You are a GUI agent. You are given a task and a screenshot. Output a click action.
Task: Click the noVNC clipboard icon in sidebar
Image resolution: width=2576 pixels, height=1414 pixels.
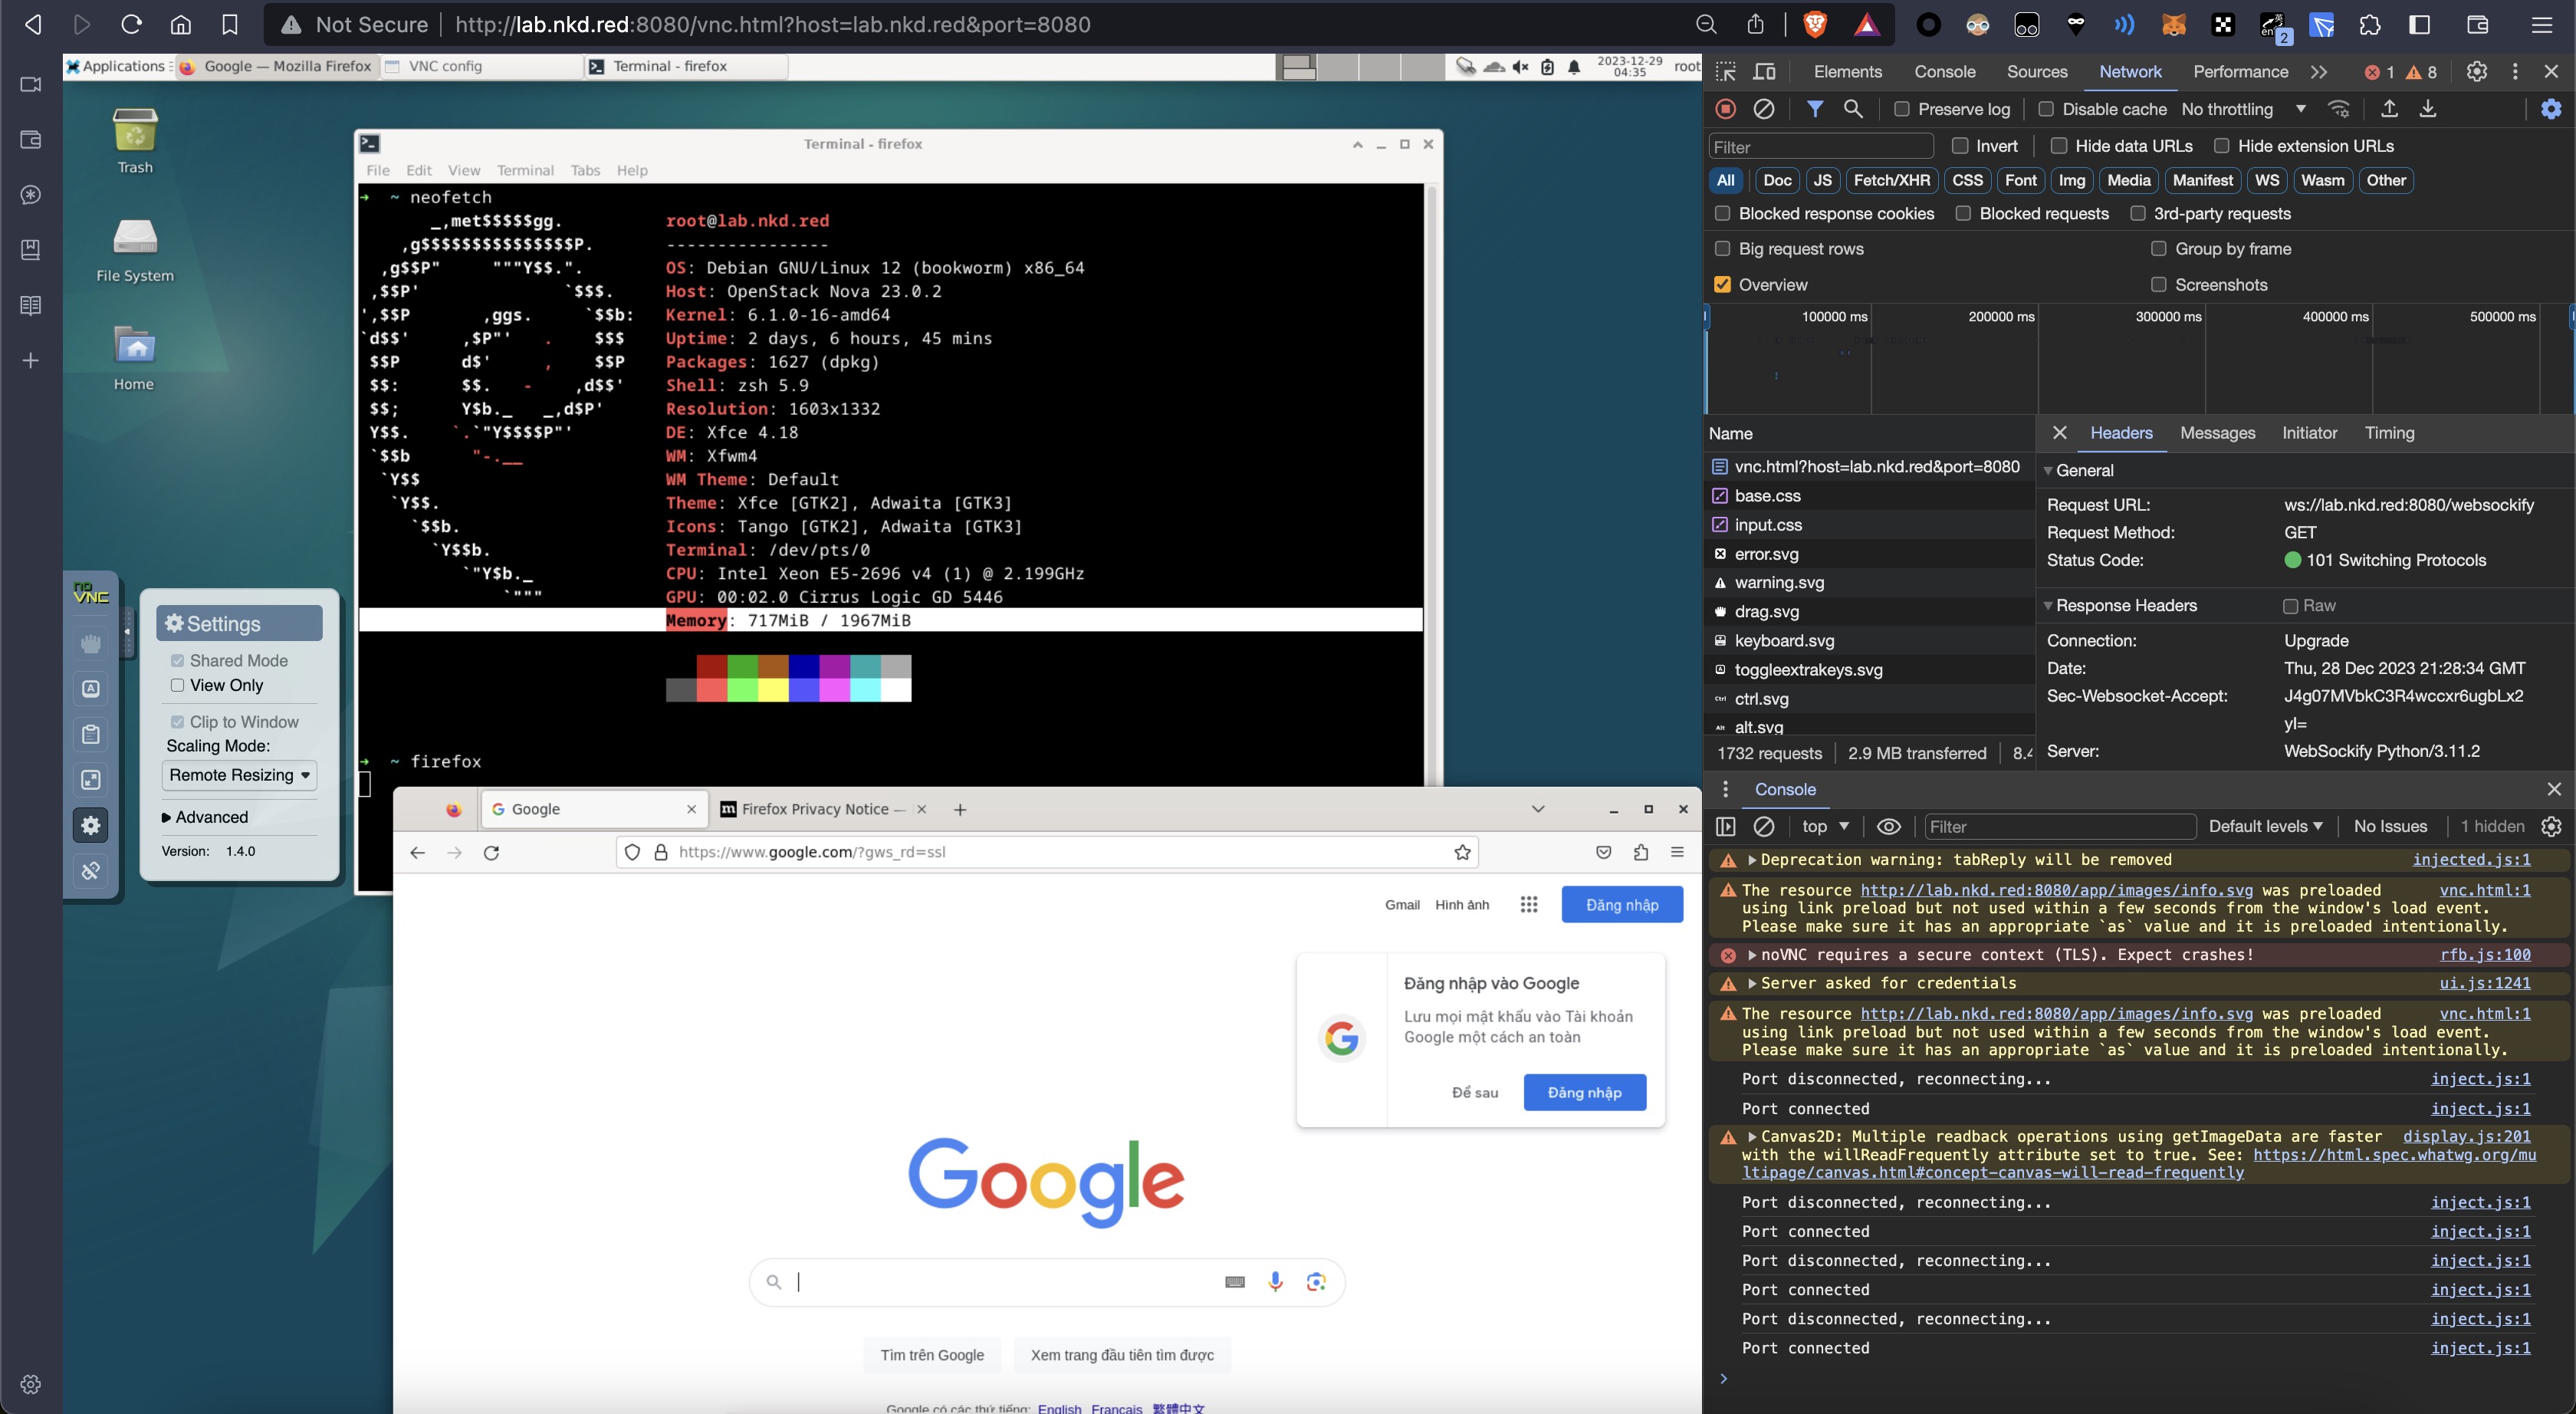(x=91, y=734)
